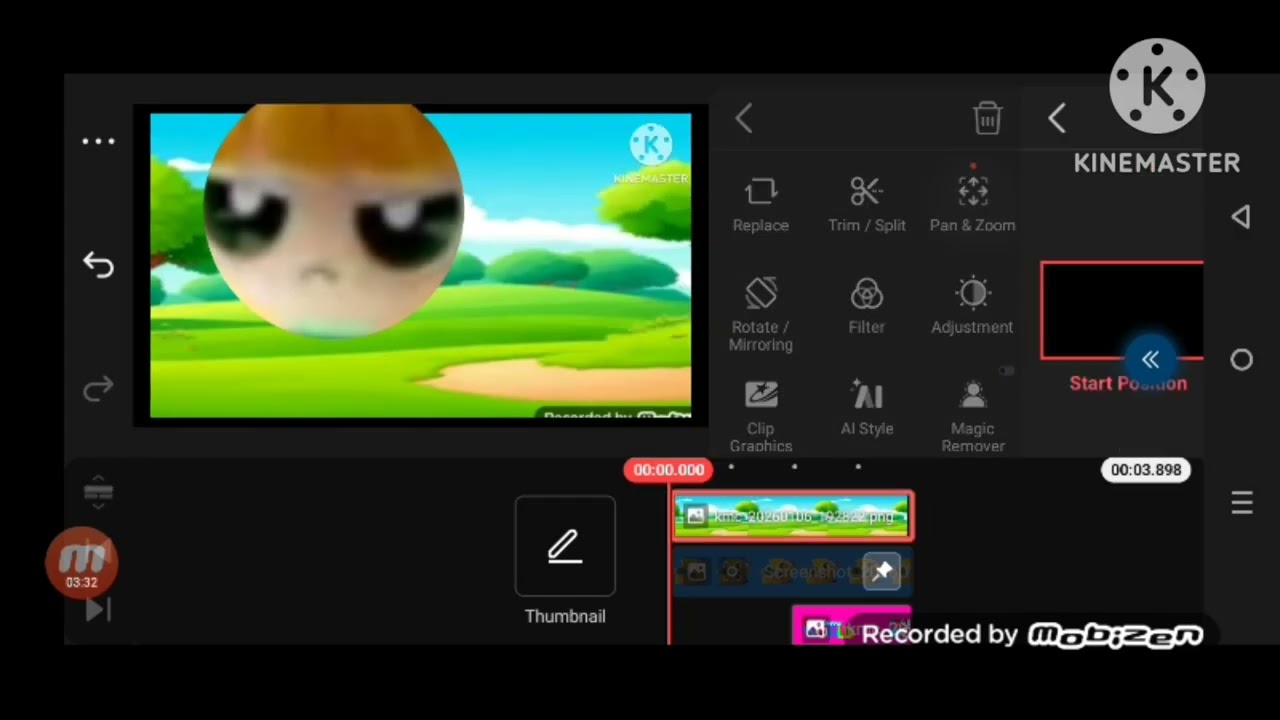The width and height of the screenshot is (1280, 720).
Task: Select the landscape background clip on timeline
Action: [x=792, y=516]
